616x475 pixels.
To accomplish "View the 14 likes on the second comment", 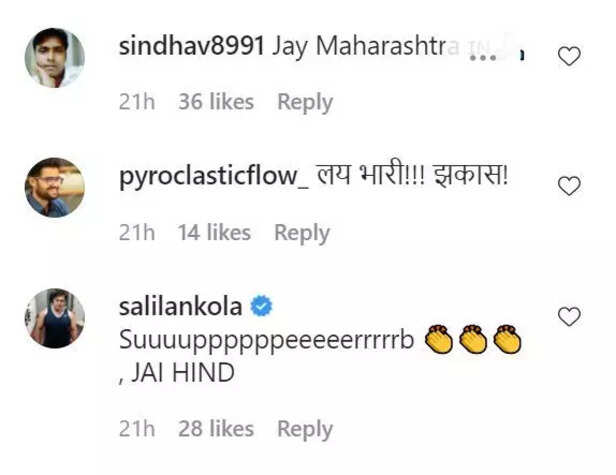I will pyautogui.click(x=214, y=232).
